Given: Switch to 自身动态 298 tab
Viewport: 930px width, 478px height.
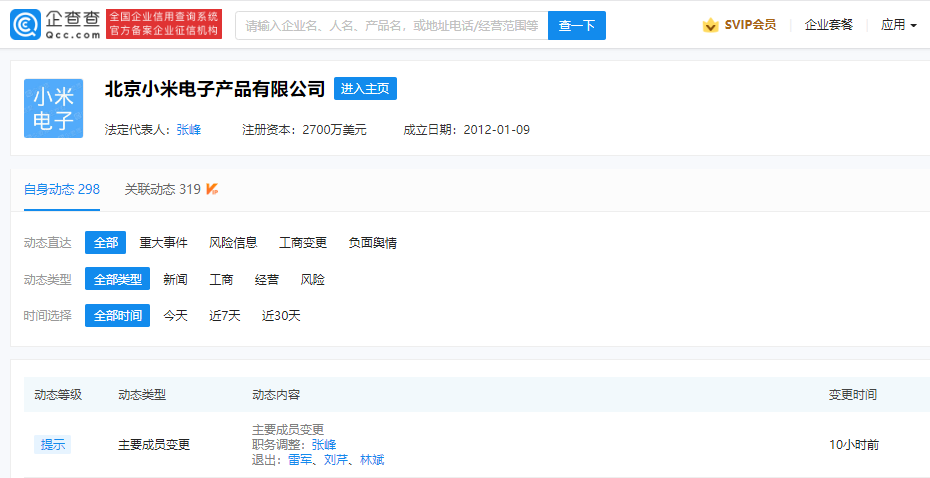Looking at the screenshot, I should pos(62,190).
